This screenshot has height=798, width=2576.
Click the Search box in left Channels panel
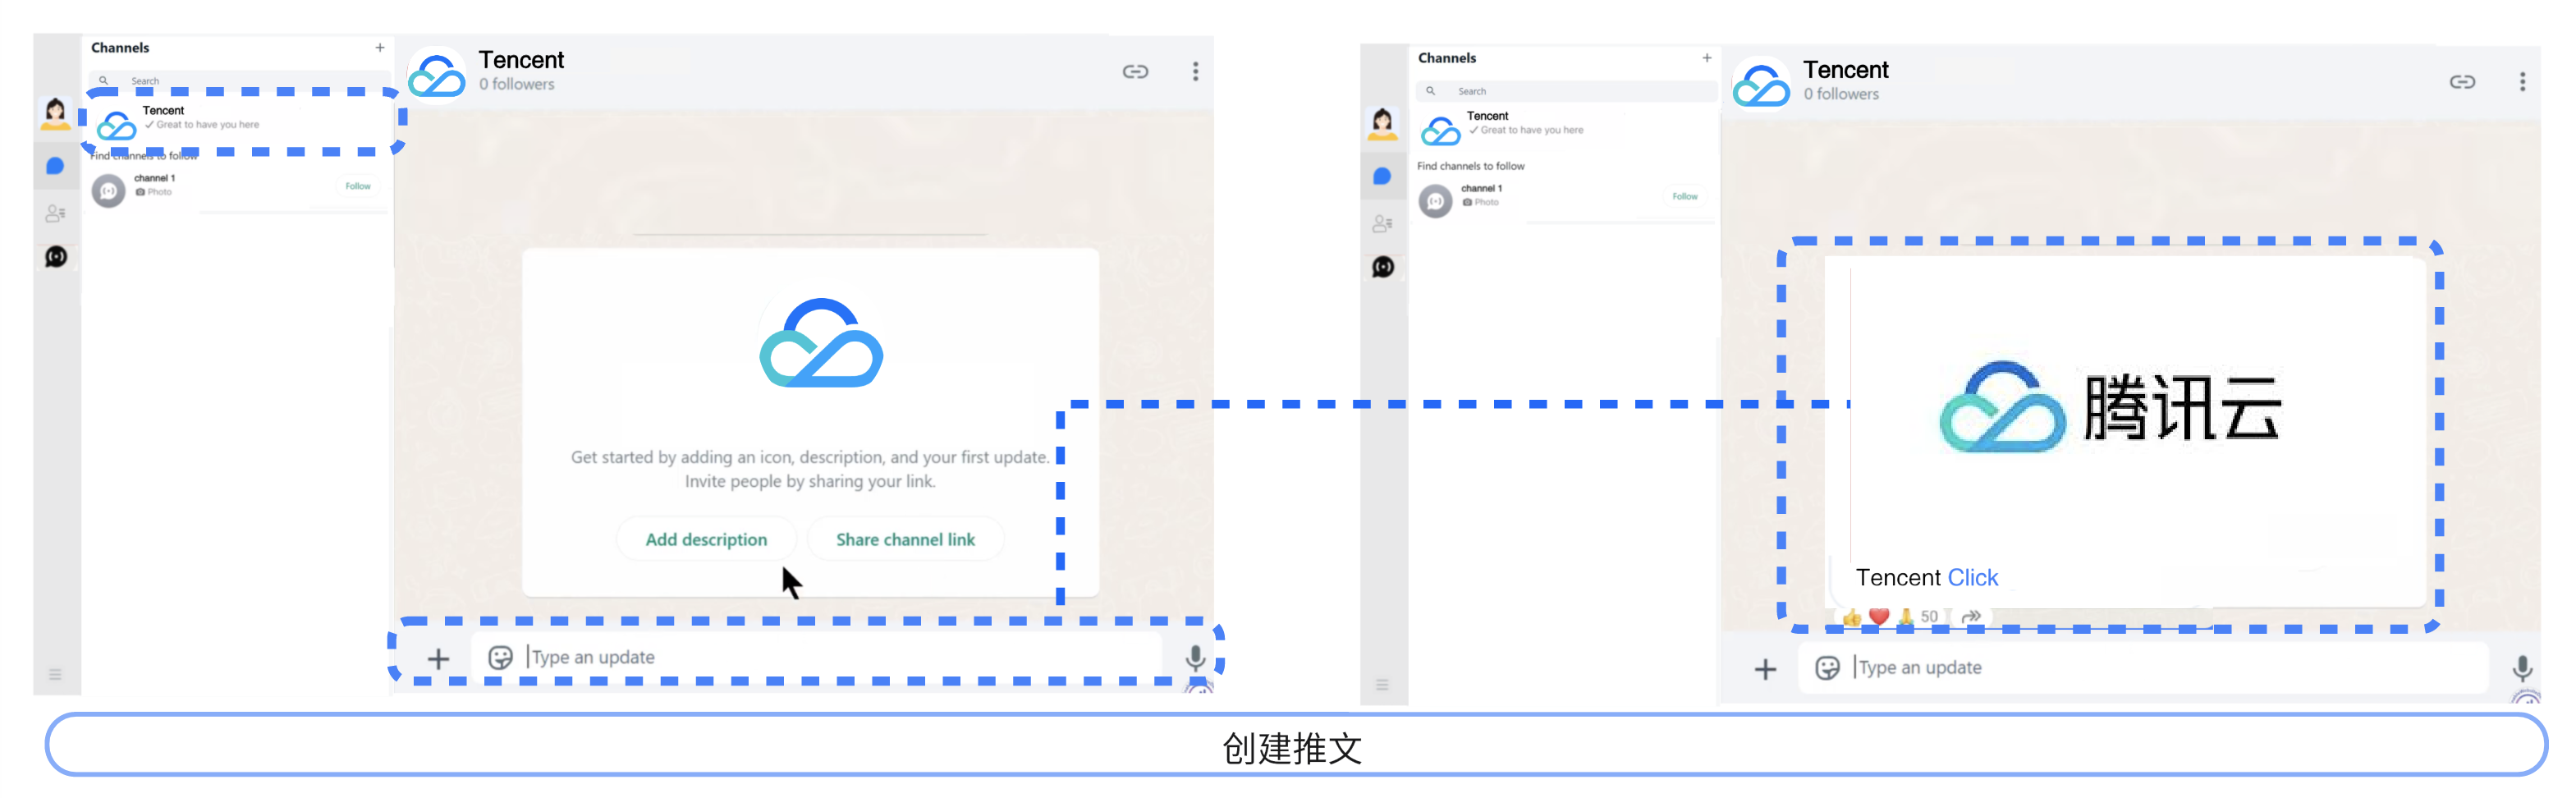click(240, 80)
